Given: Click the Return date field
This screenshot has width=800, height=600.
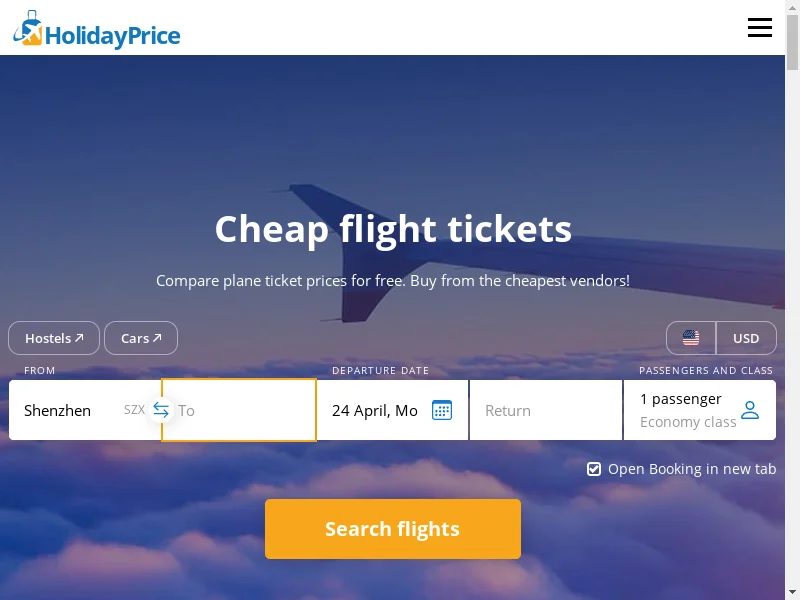Looking at the screenshot, I should [x=545, y=410].
